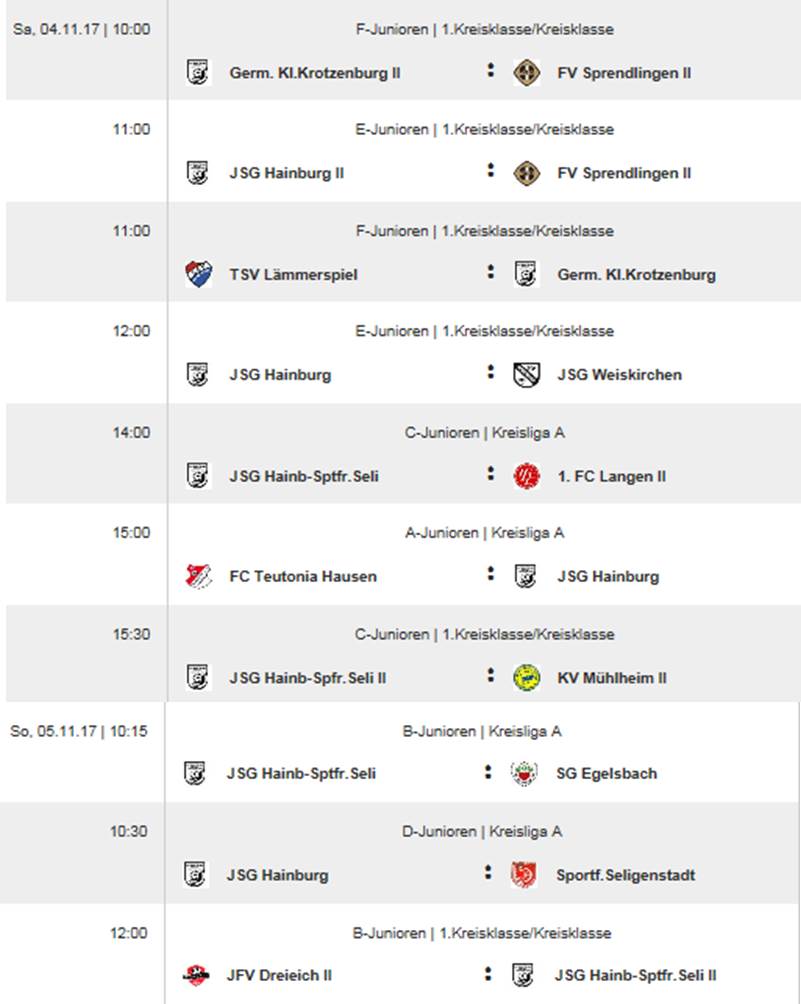Screen dimensions: 801x1004
Task: Open the FC Teutonia Hausen team link
Action: (x=303, y=576)
